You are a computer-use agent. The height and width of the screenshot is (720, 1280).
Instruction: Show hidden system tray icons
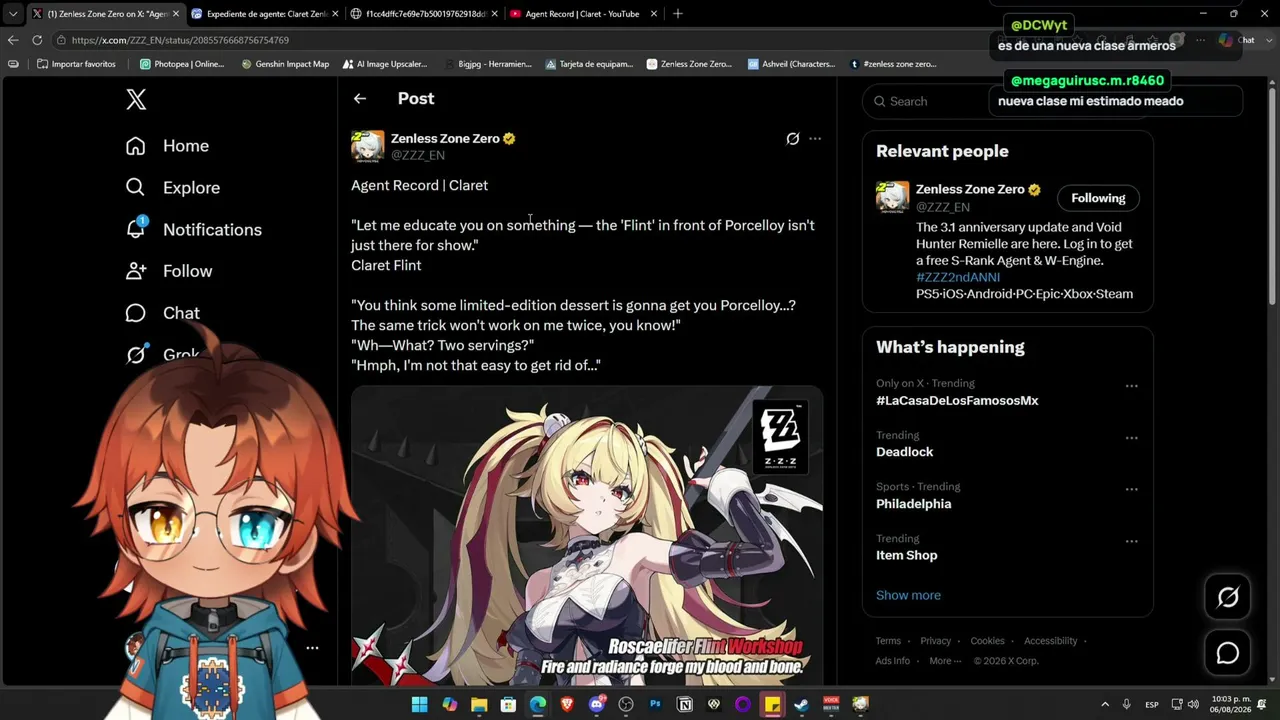1104,704
